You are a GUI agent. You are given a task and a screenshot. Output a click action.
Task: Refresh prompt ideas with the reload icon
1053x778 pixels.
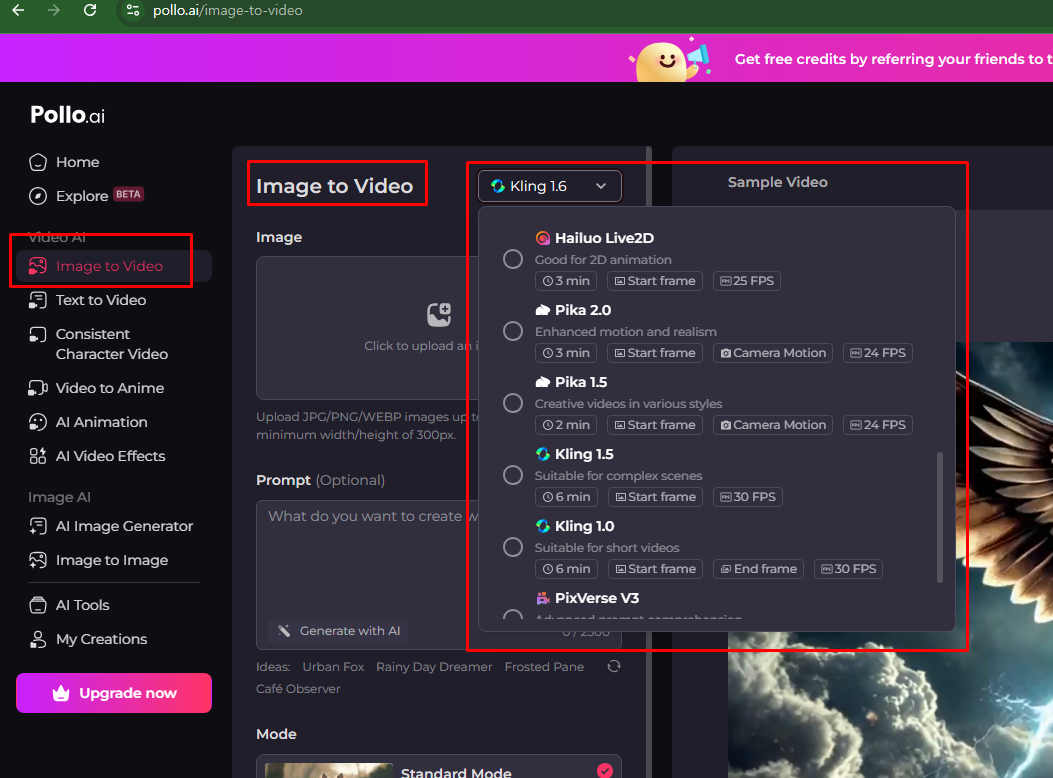614,667
